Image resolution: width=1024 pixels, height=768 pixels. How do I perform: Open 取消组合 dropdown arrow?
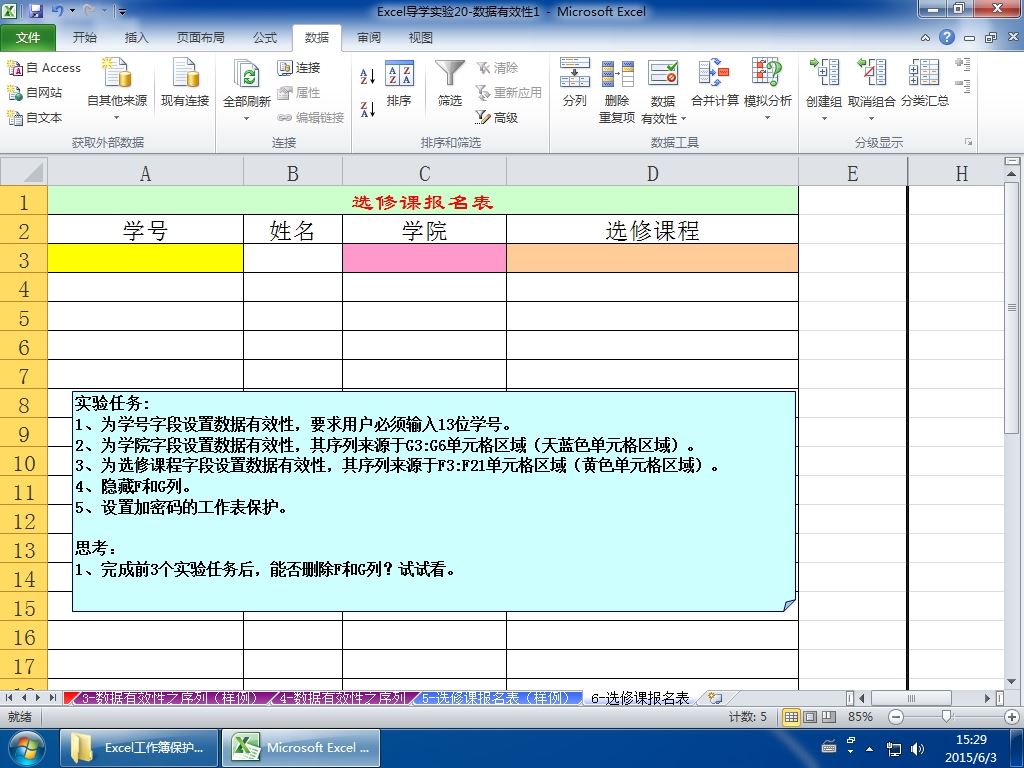(872, 119)
